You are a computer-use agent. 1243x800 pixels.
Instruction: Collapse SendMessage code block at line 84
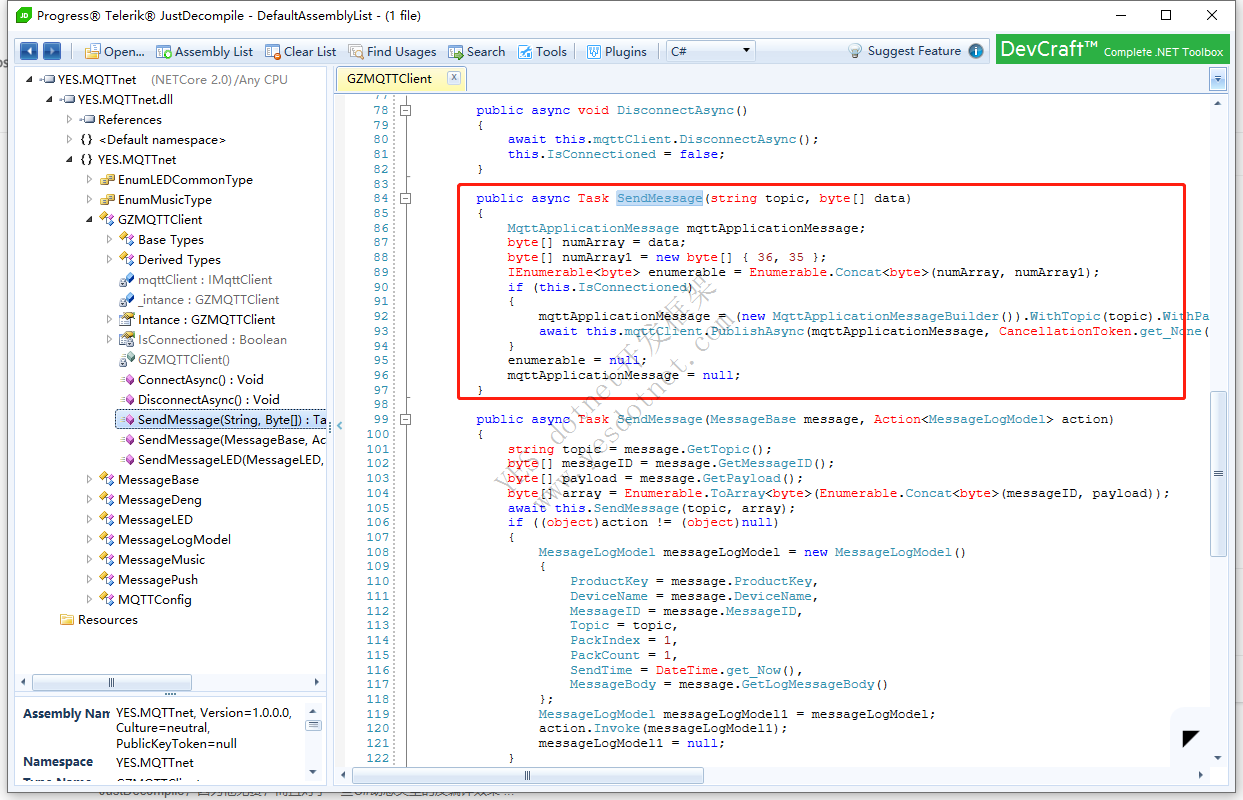(x=405, y=198)
